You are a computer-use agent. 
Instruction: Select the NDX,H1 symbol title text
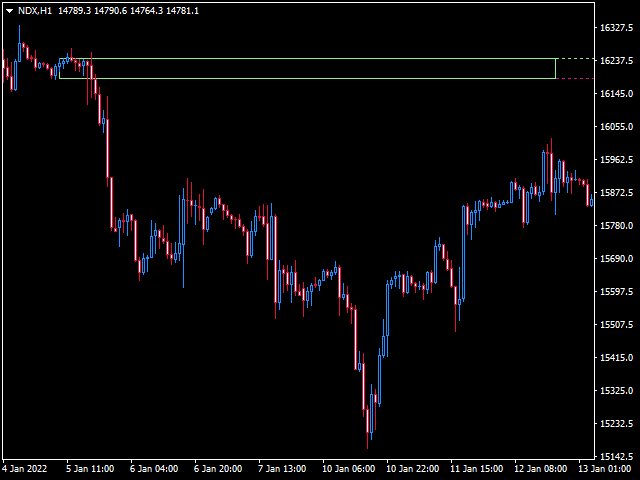[x=35, y=11]
